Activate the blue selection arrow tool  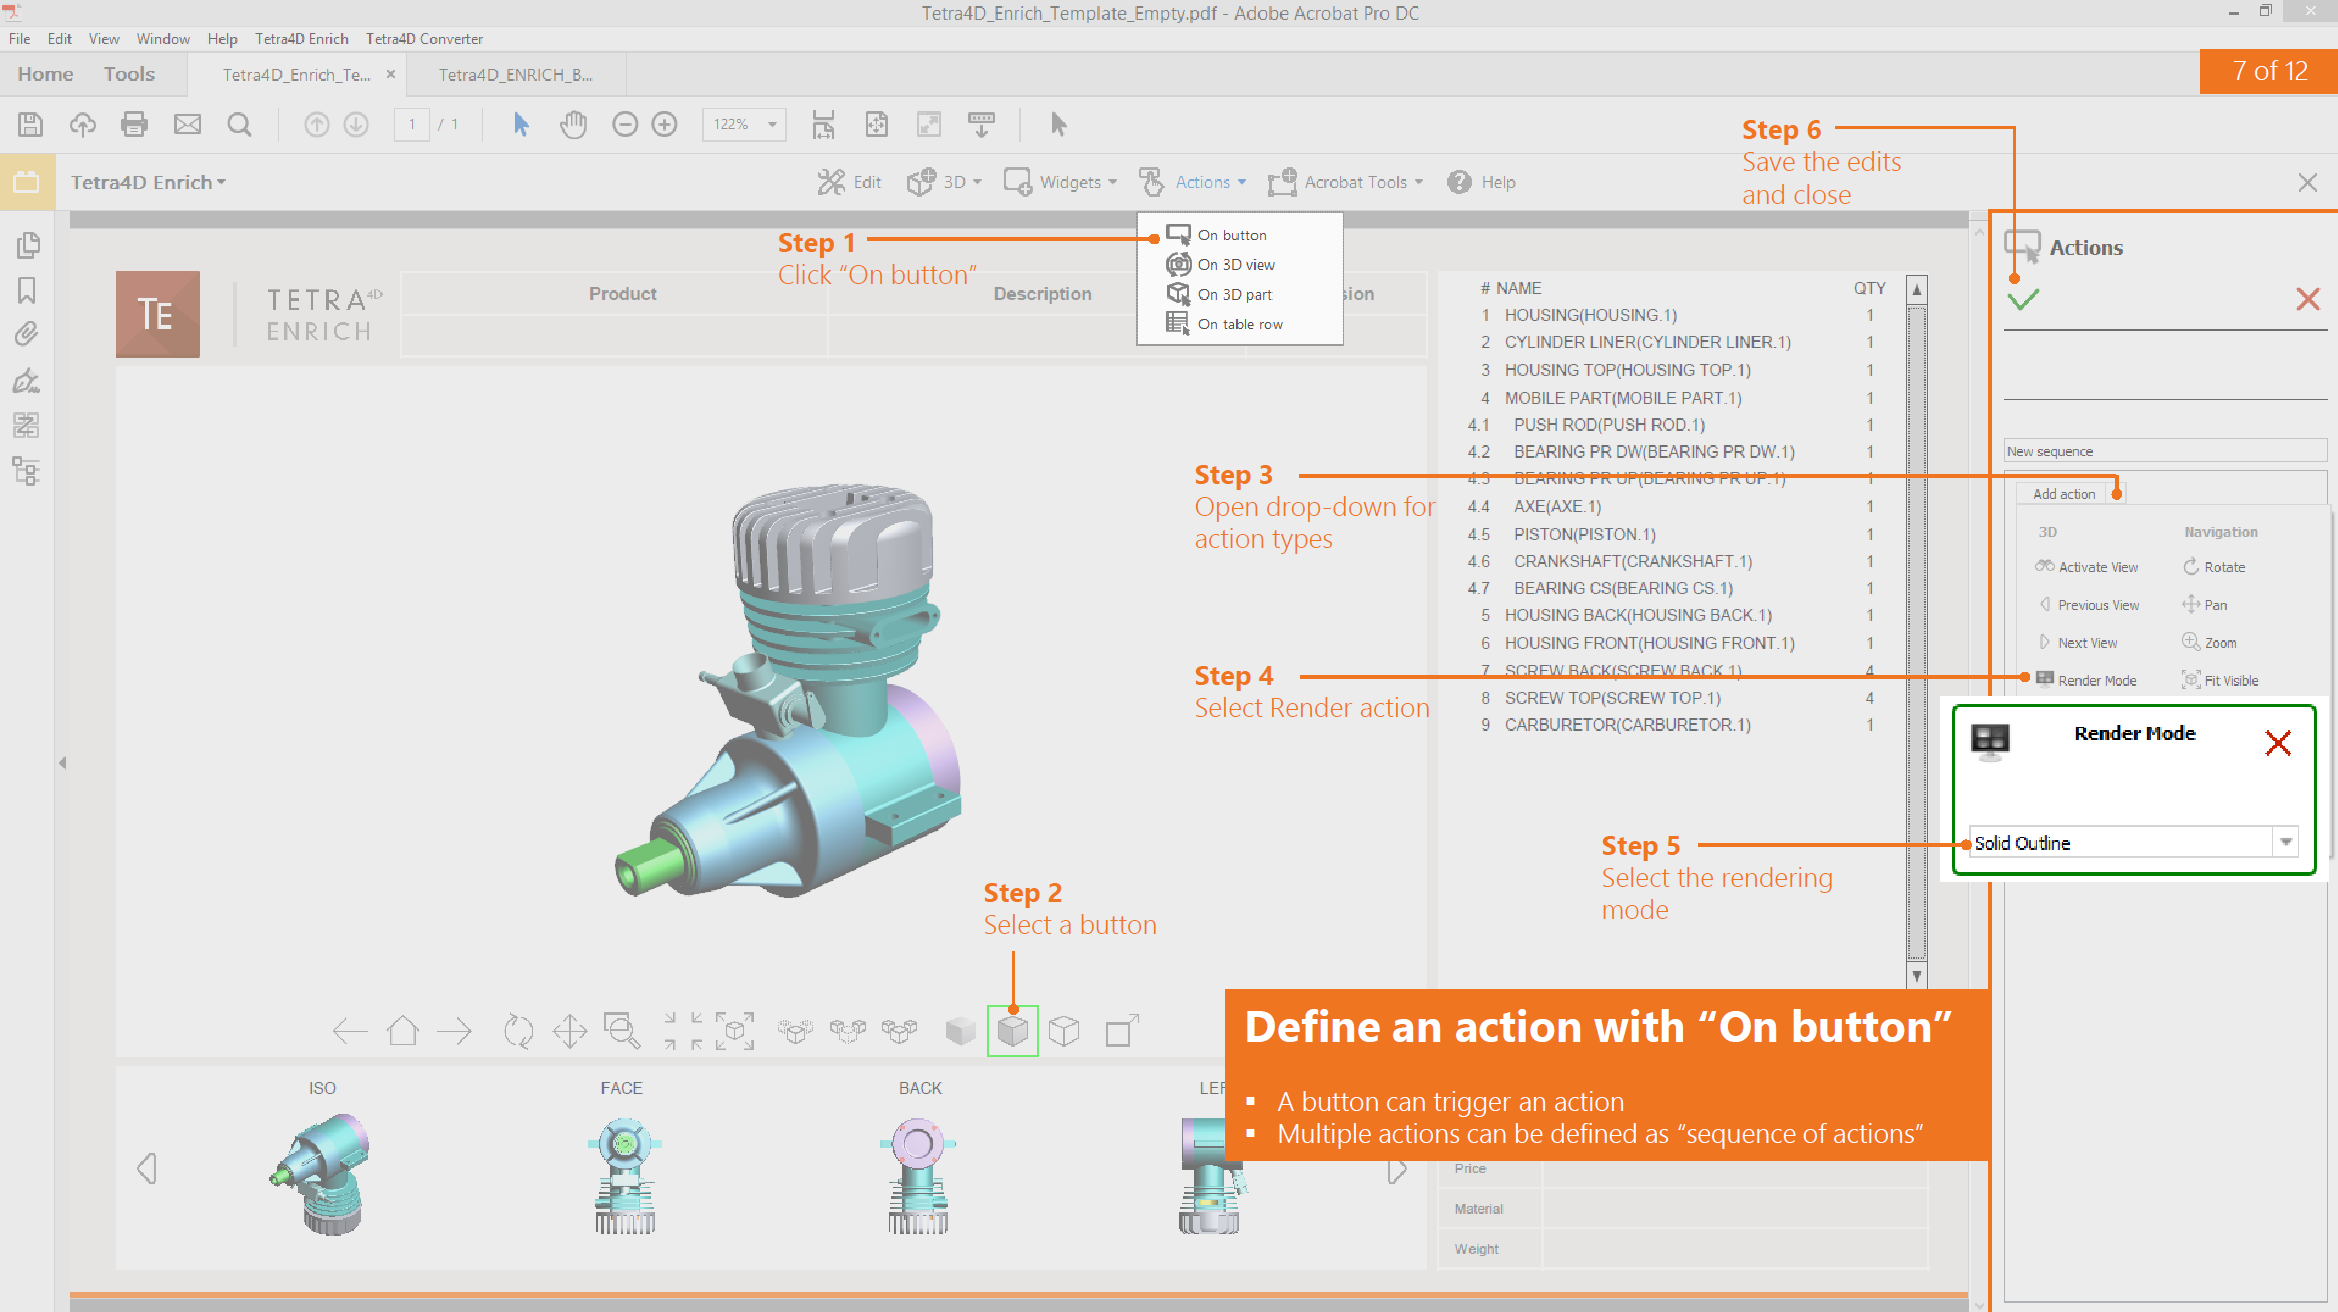521,124
